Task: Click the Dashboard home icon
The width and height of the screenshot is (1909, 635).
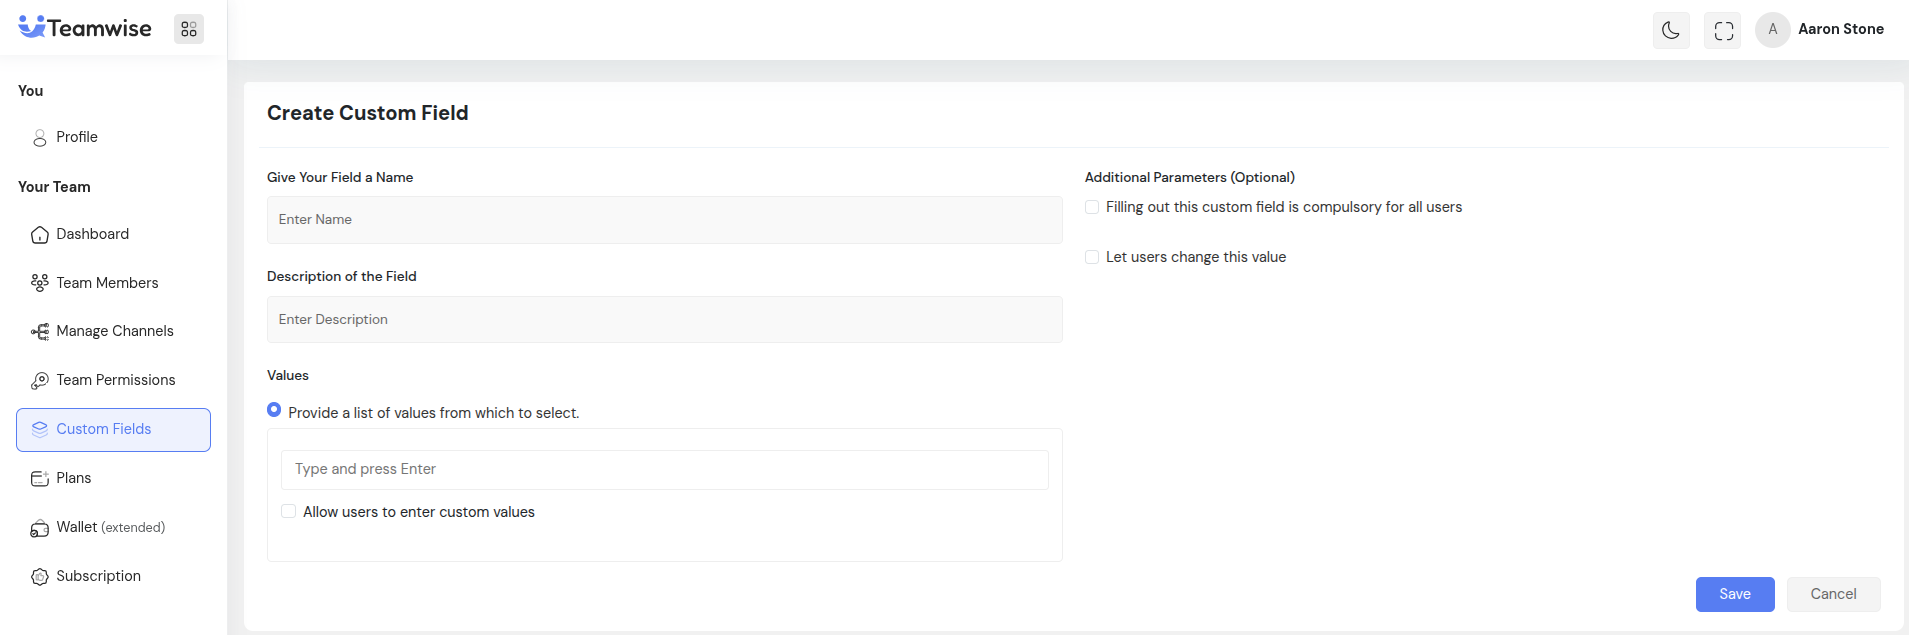Action: (x=40, y=235)
